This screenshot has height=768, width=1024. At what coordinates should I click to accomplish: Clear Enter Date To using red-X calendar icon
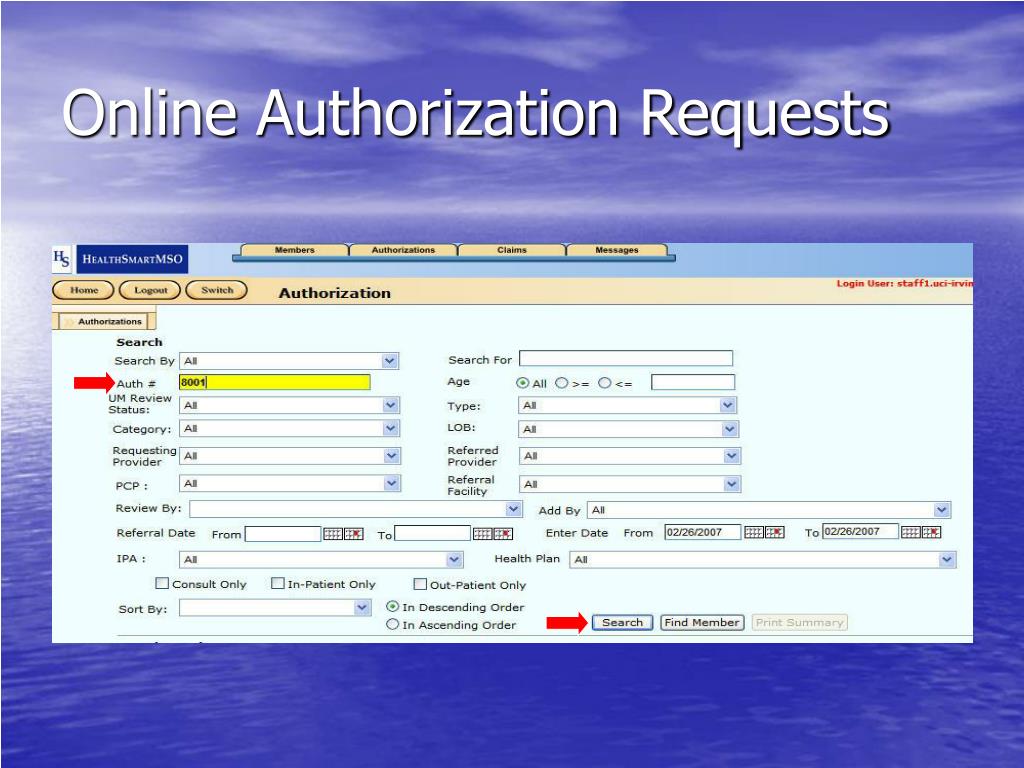[931, 532]
